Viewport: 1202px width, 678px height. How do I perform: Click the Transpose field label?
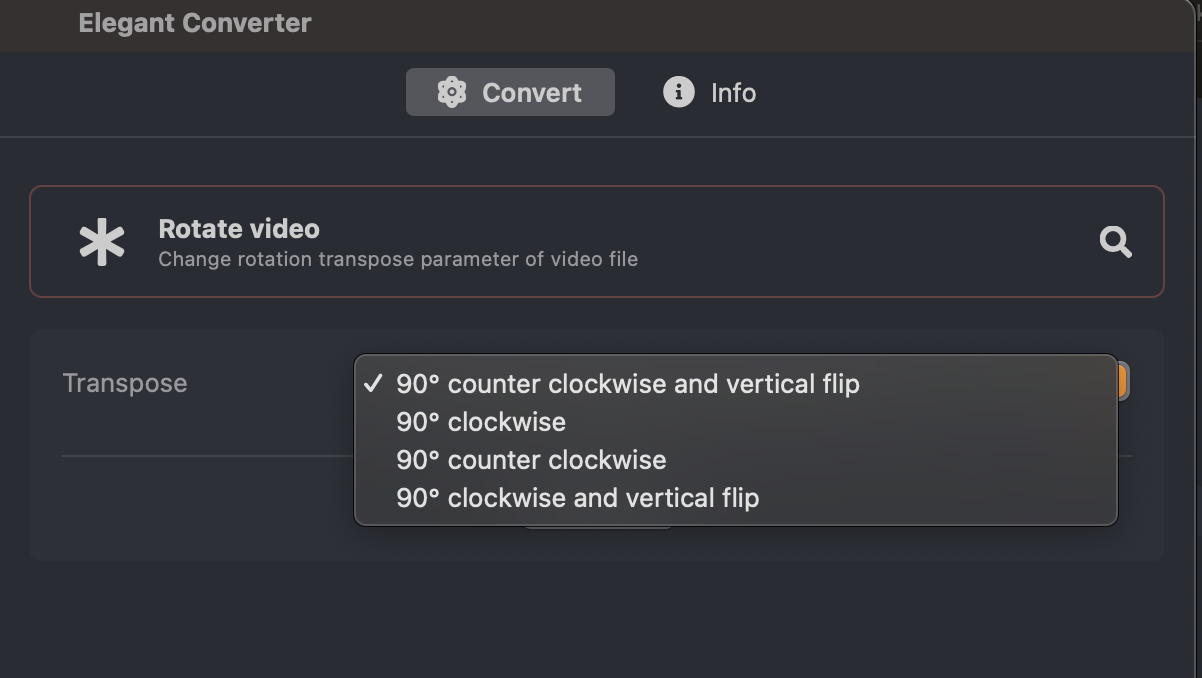125,383
